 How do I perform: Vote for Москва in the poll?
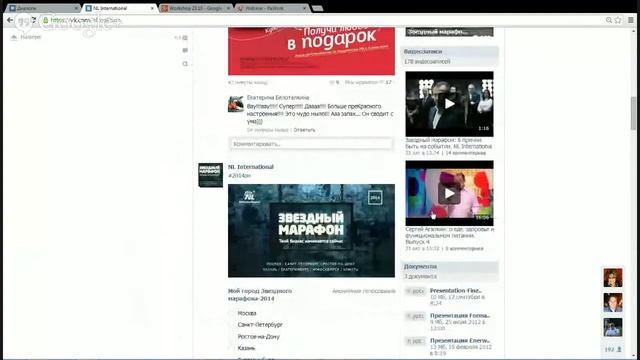247,313
